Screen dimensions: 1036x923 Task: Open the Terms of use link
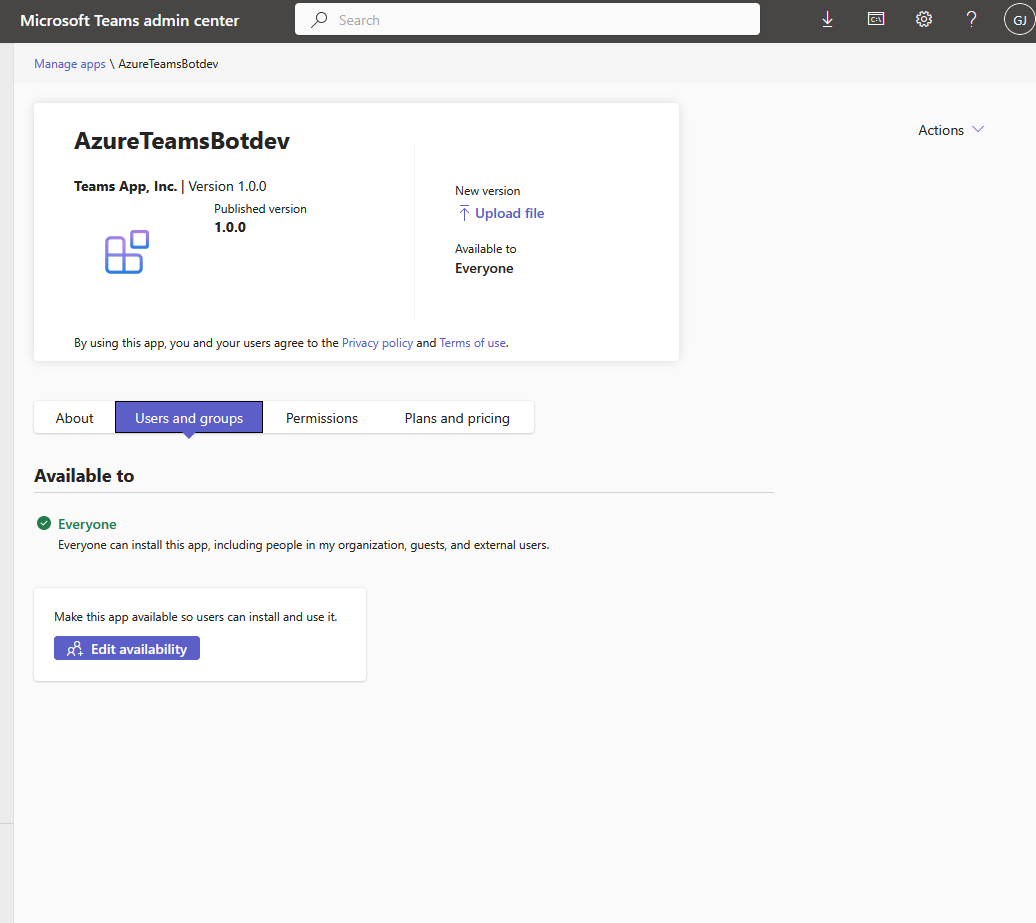tap(472, 343)
